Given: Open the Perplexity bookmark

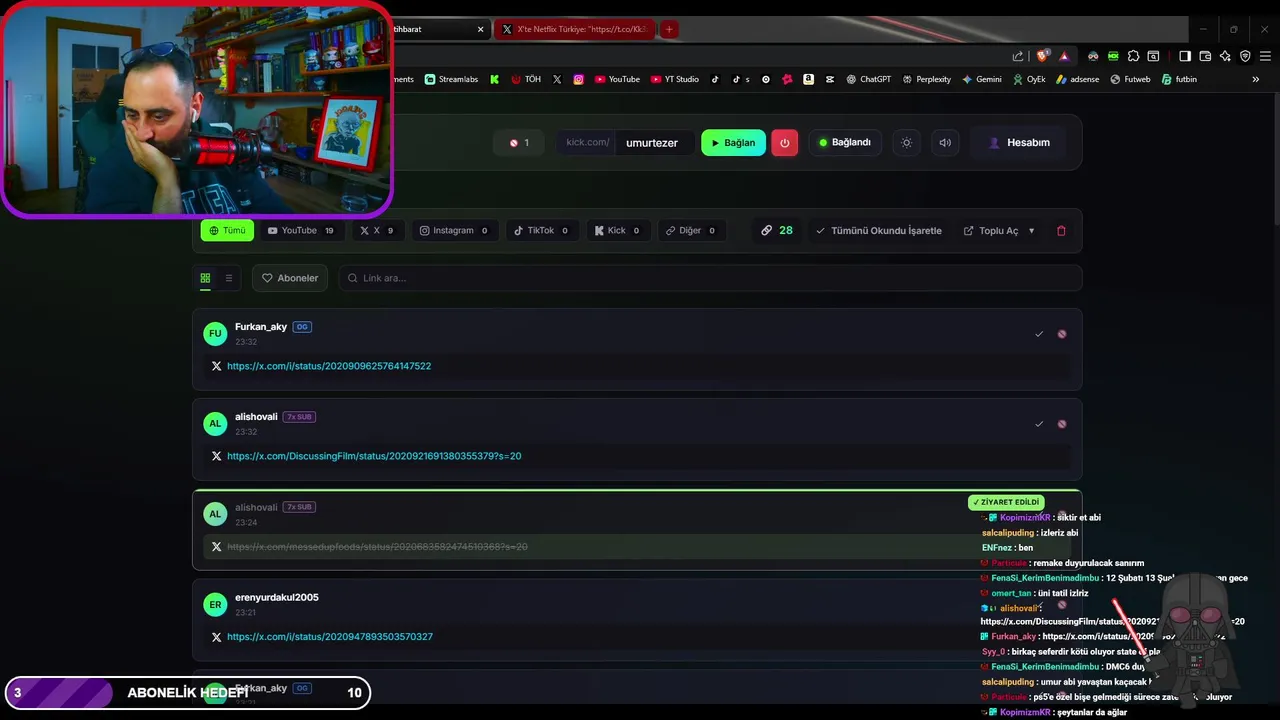Looking at the screenshot, I should [927, 79].
